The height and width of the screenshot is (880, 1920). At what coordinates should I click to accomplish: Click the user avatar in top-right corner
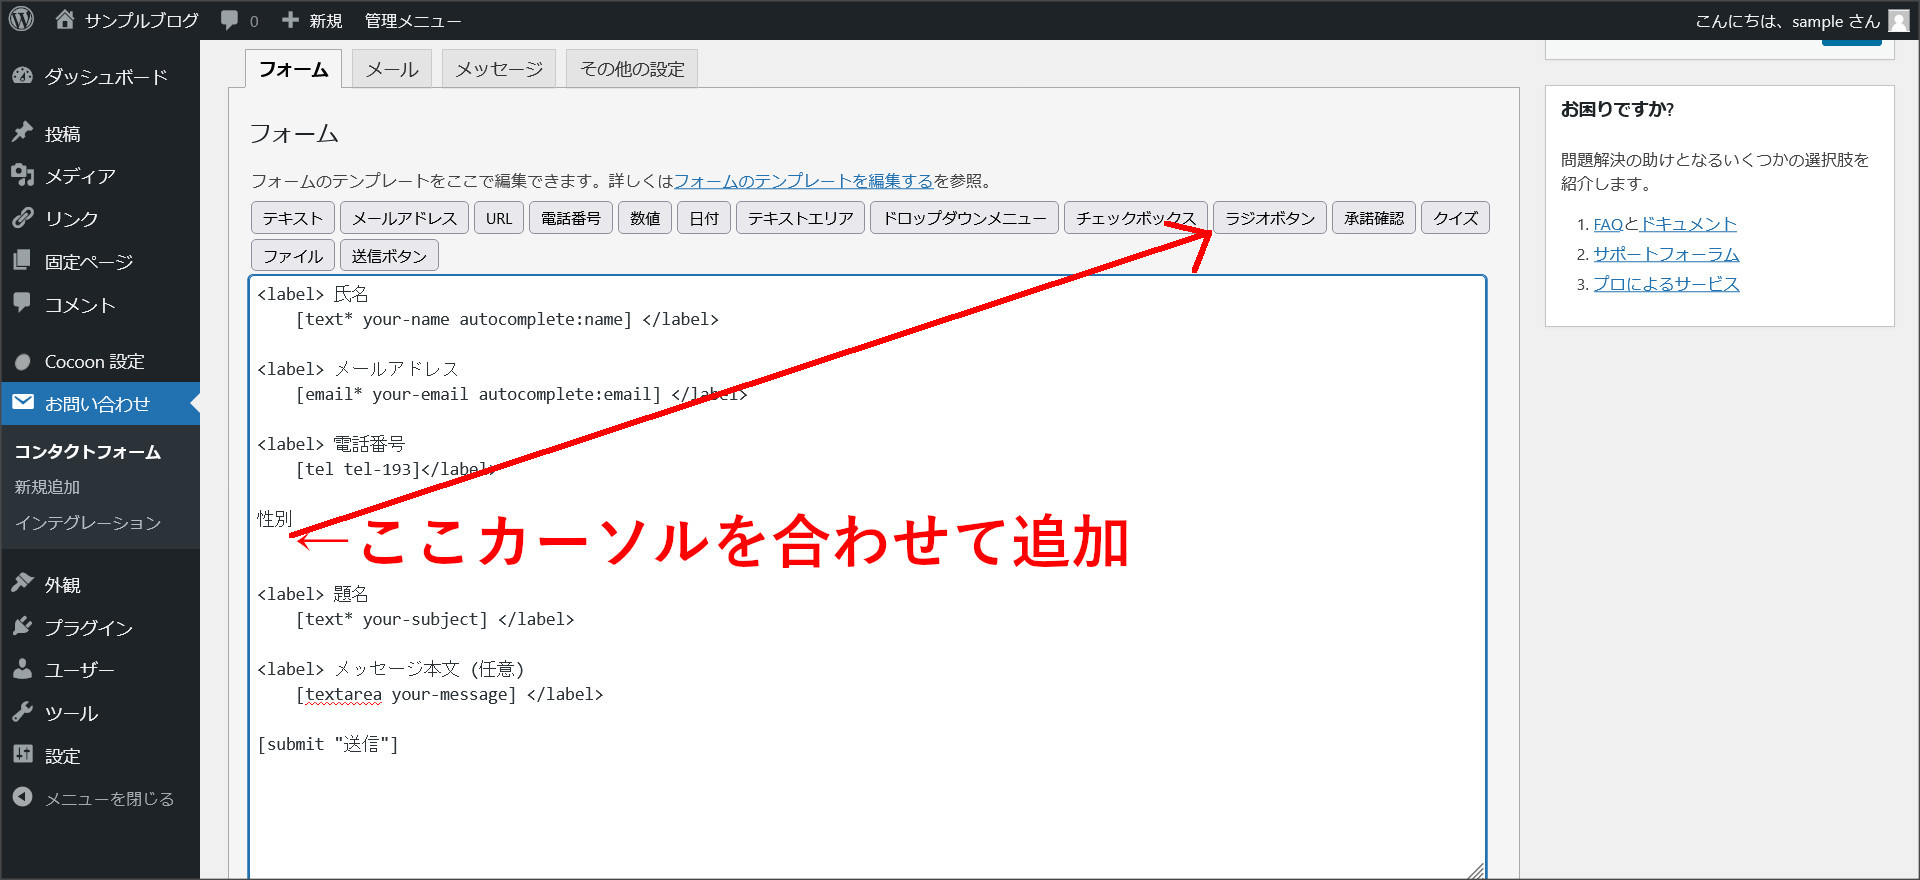(x=1898, y=21)
